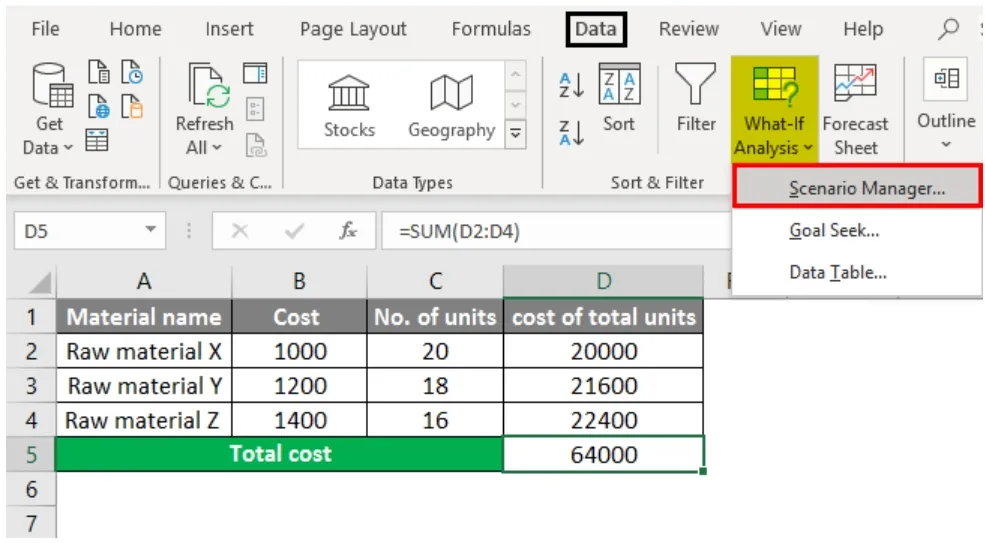
Task: Click in the formula bar showing =SUM(D2:D4)
Action: [557, 231]
